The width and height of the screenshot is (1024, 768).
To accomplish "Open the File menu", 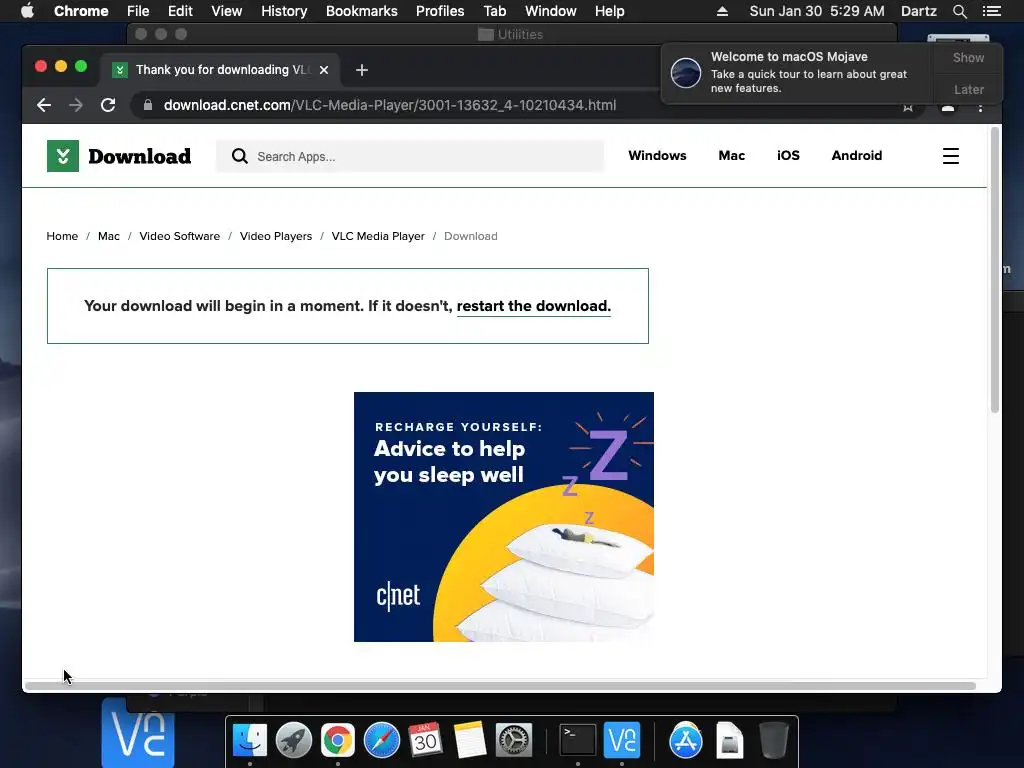I will point(138,11).
